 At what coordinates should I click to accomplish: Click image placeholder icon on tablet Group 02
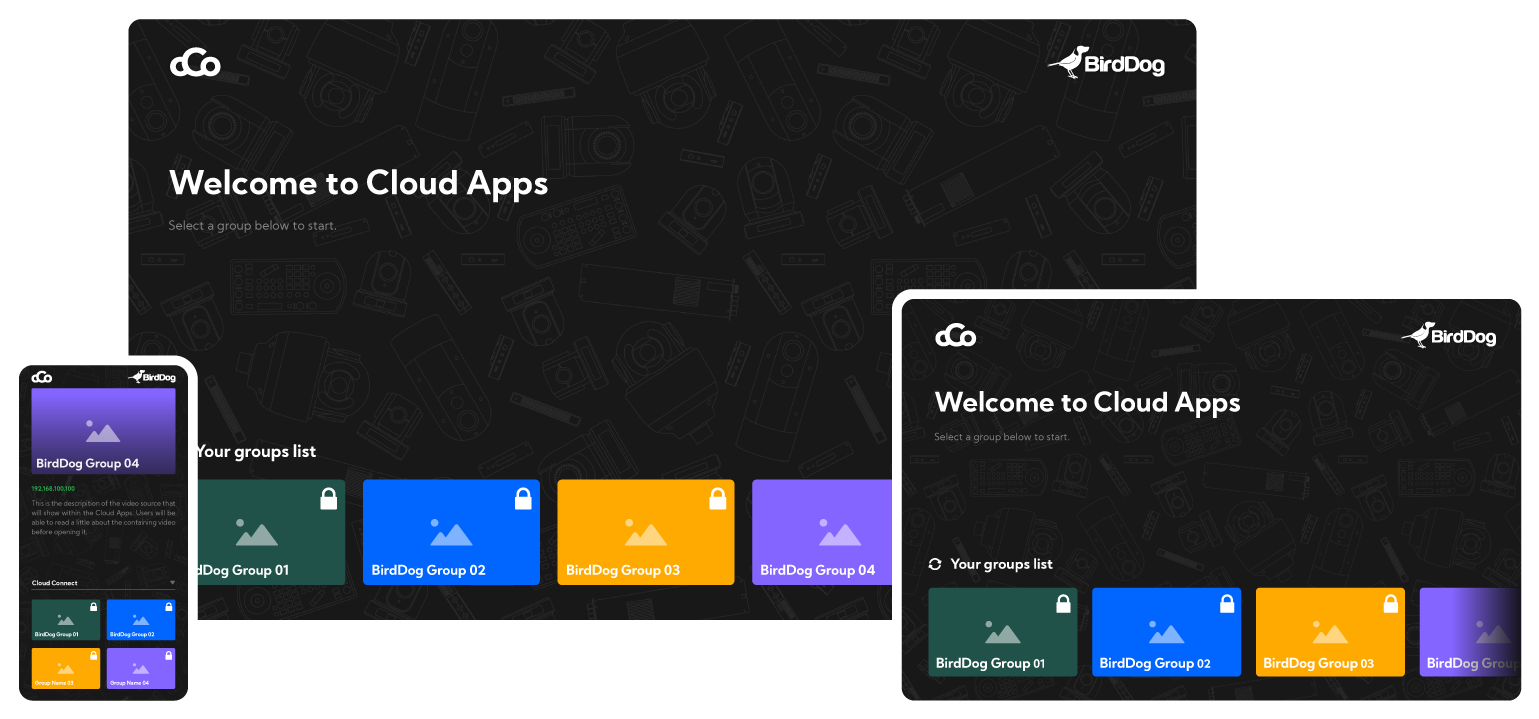[1166, 632]
